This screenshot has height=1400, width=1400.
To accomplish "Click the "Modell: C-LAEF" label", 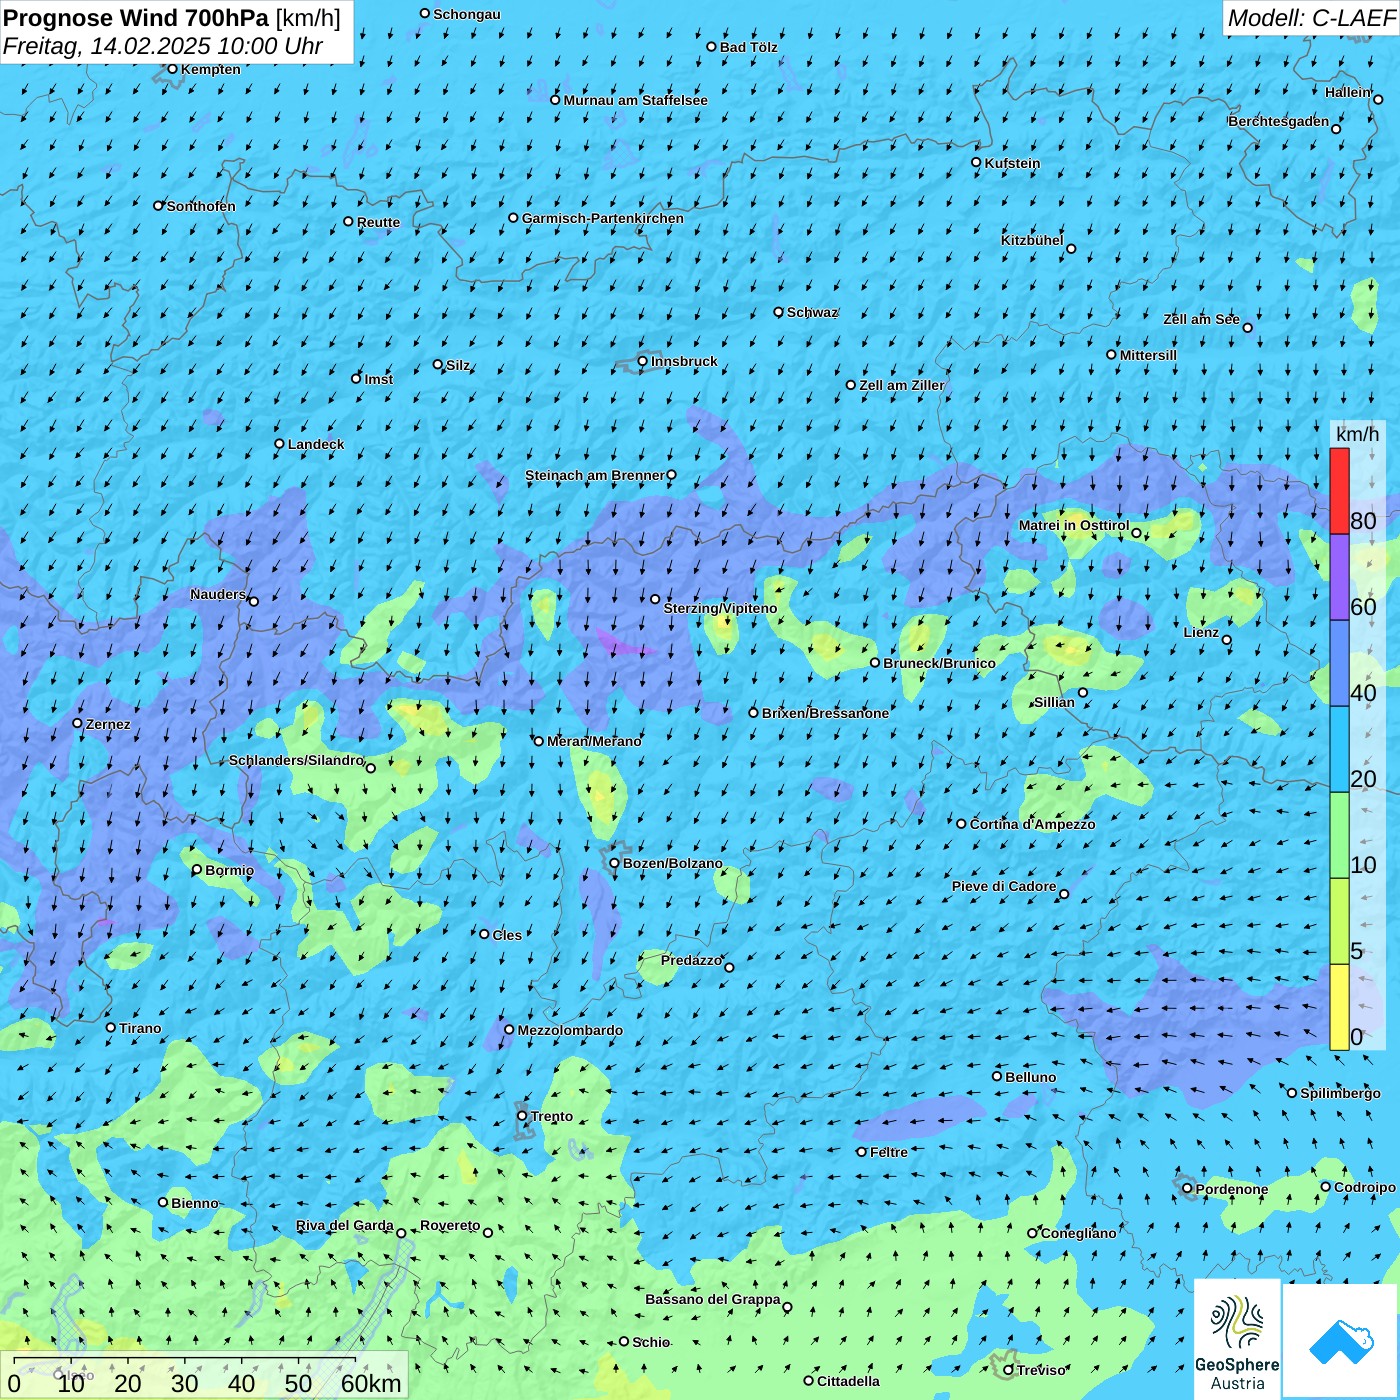I will coord(1311,18).
